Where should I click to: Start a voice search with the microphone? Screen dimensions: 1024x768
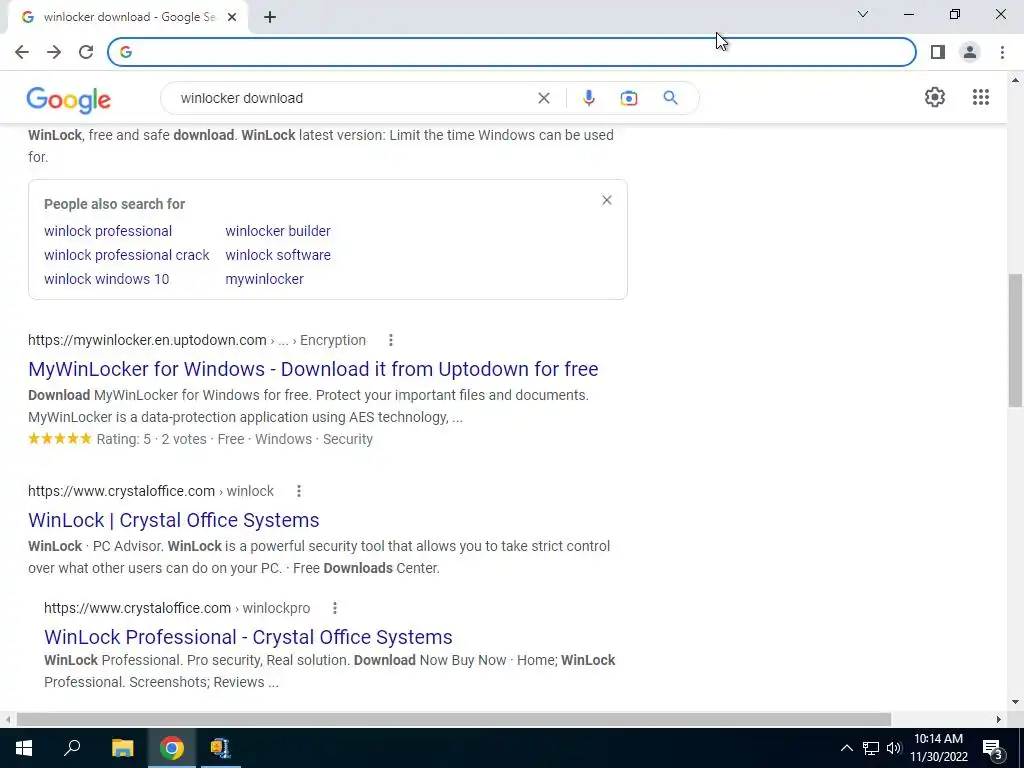pos(588,98)
